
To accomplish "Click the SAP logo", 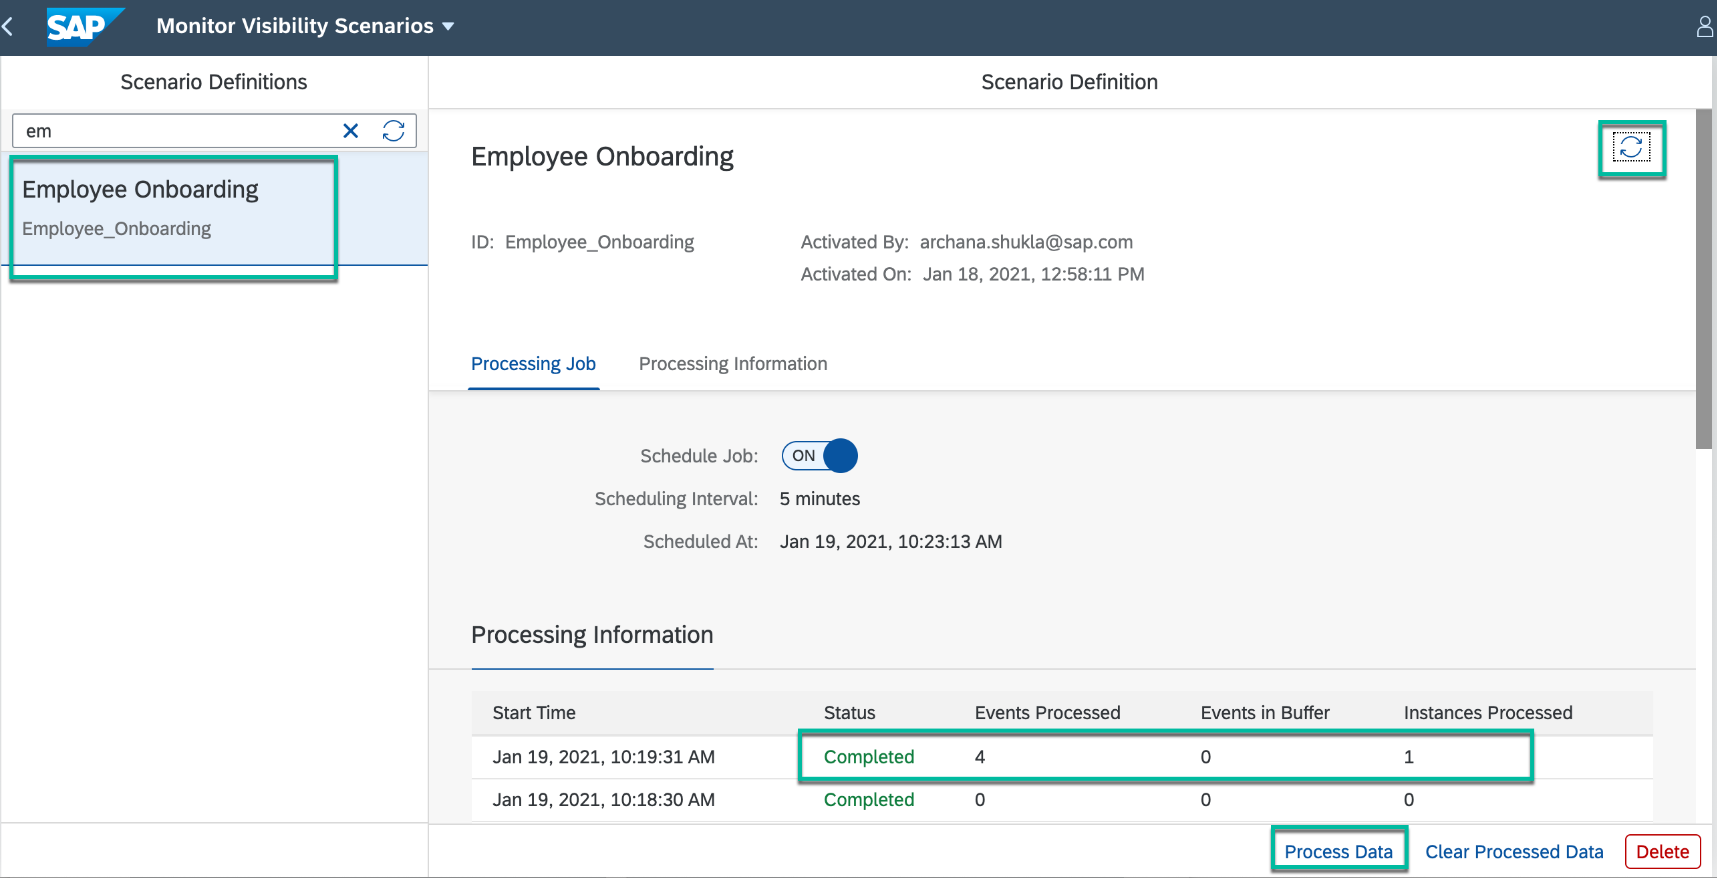I will point(85,26).
